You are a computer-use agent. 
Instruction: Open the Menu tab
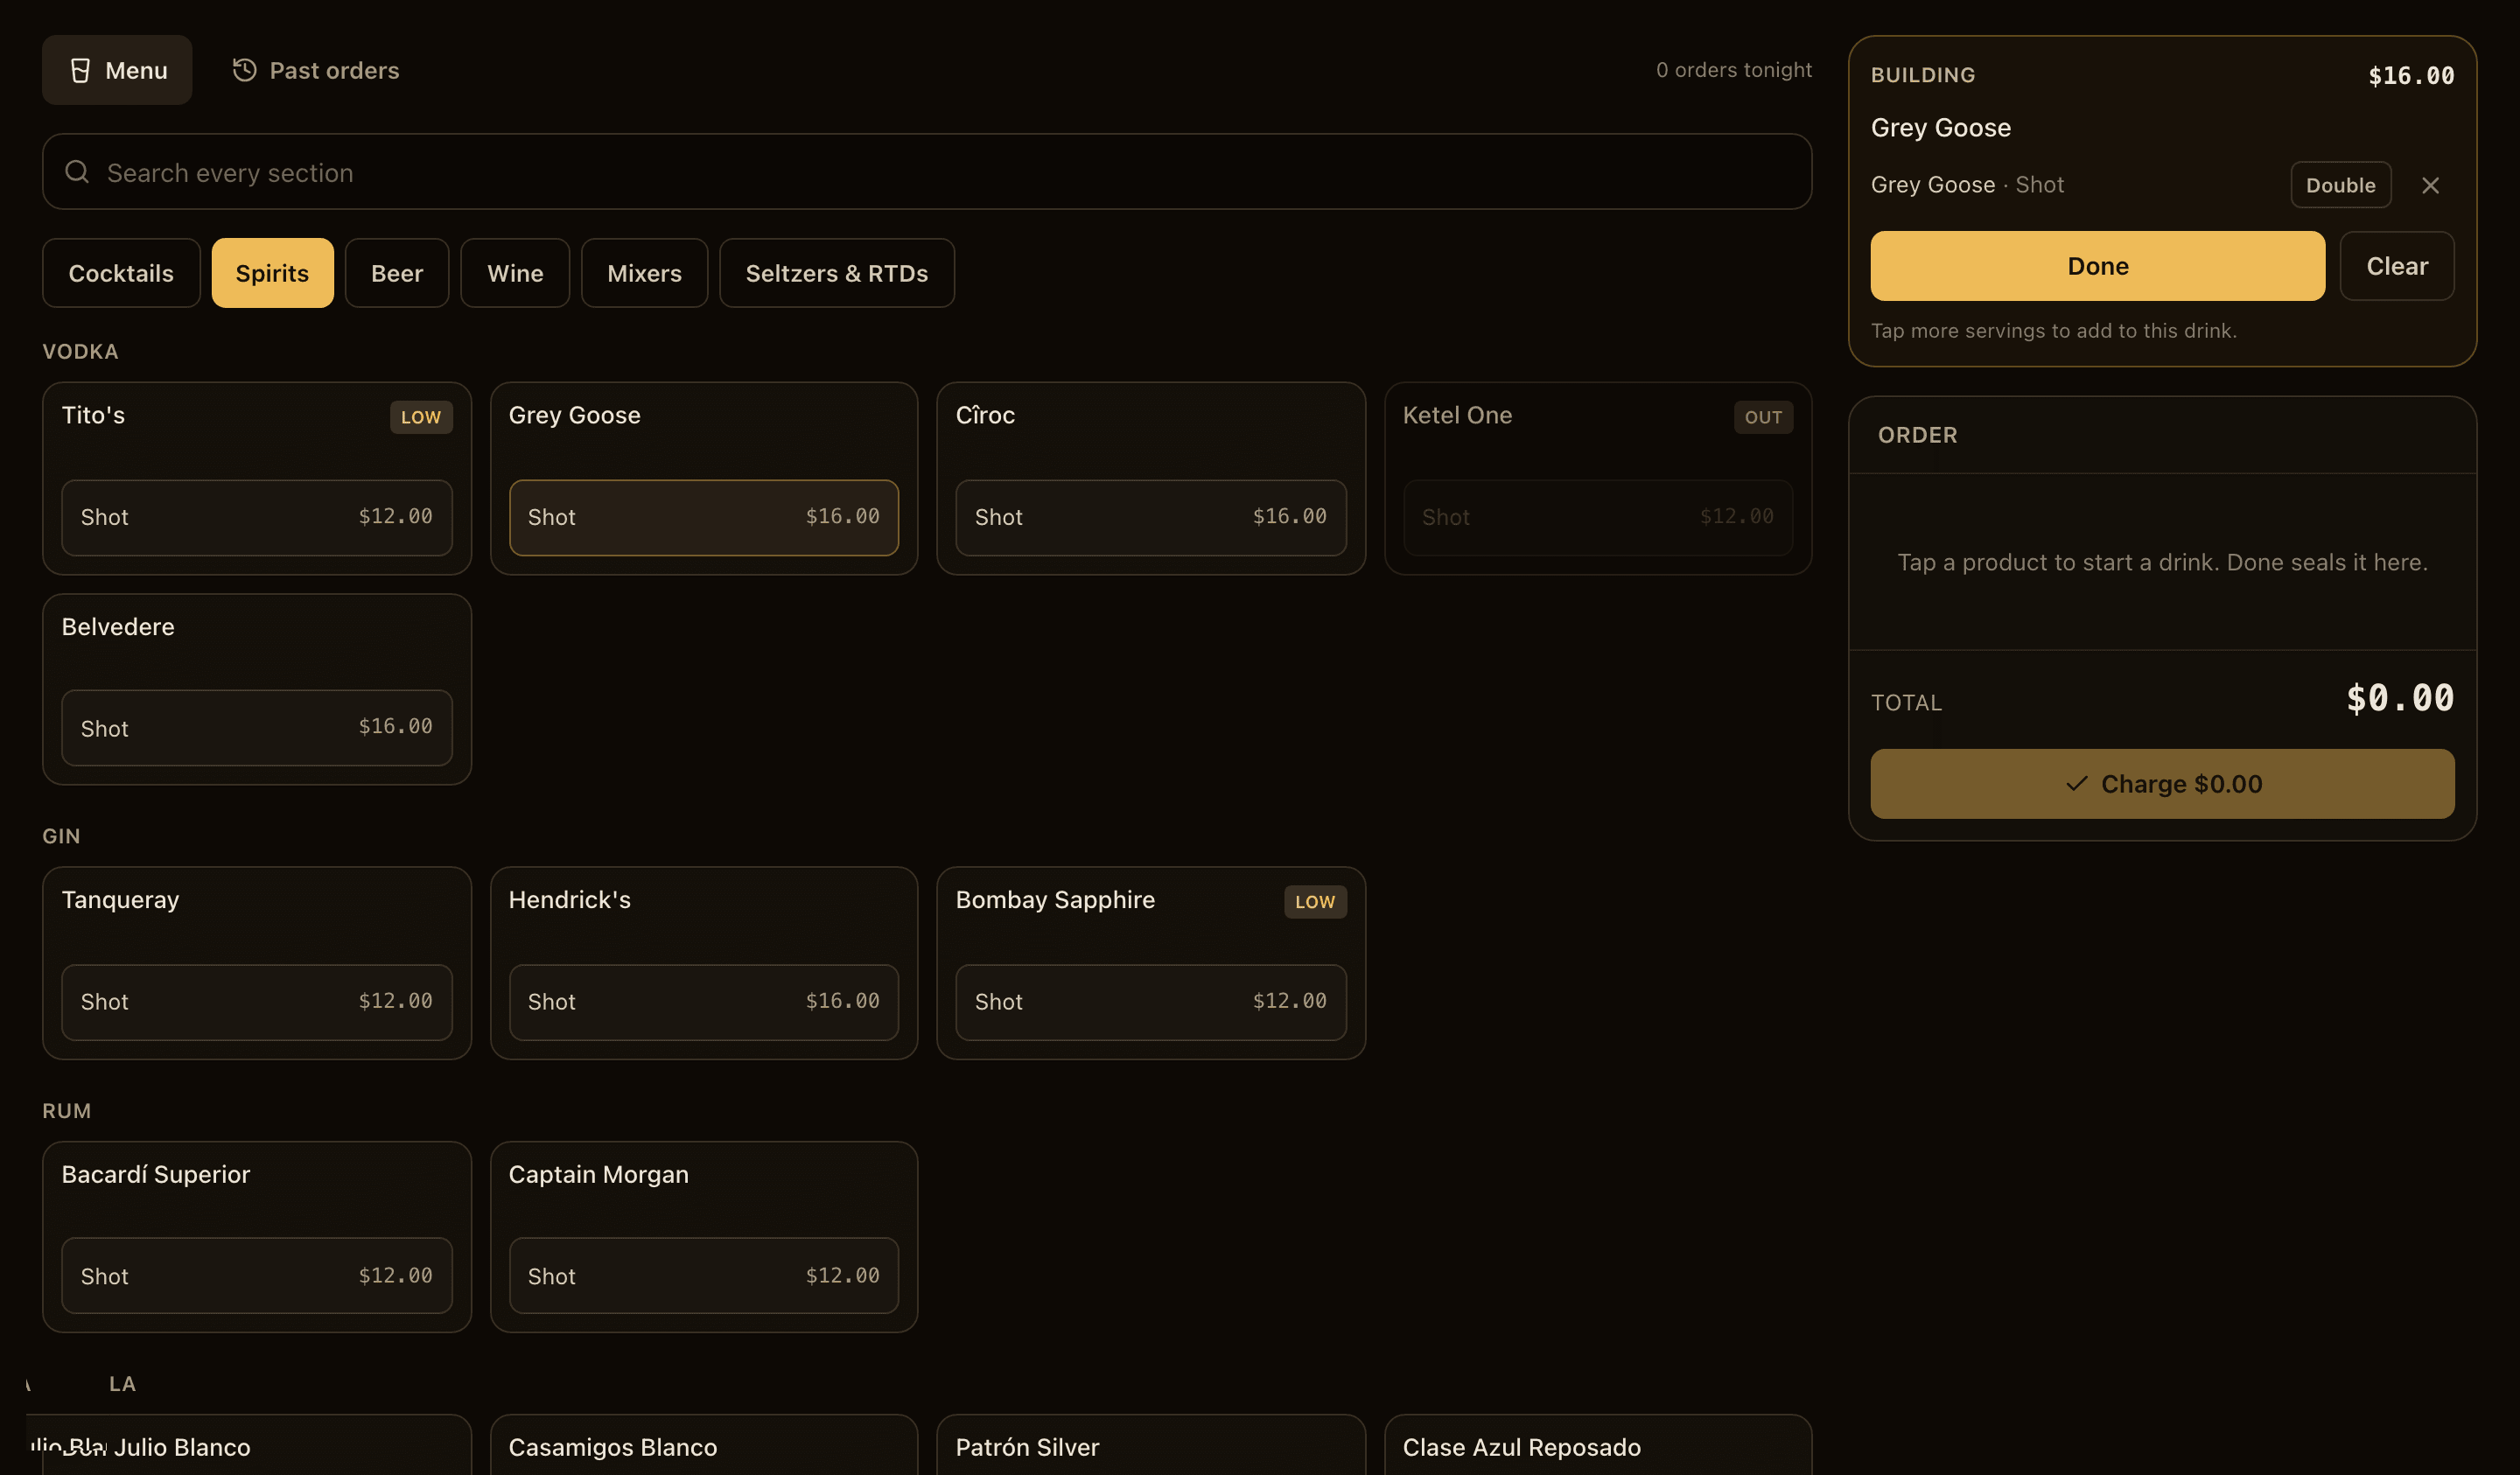[117, 70]
